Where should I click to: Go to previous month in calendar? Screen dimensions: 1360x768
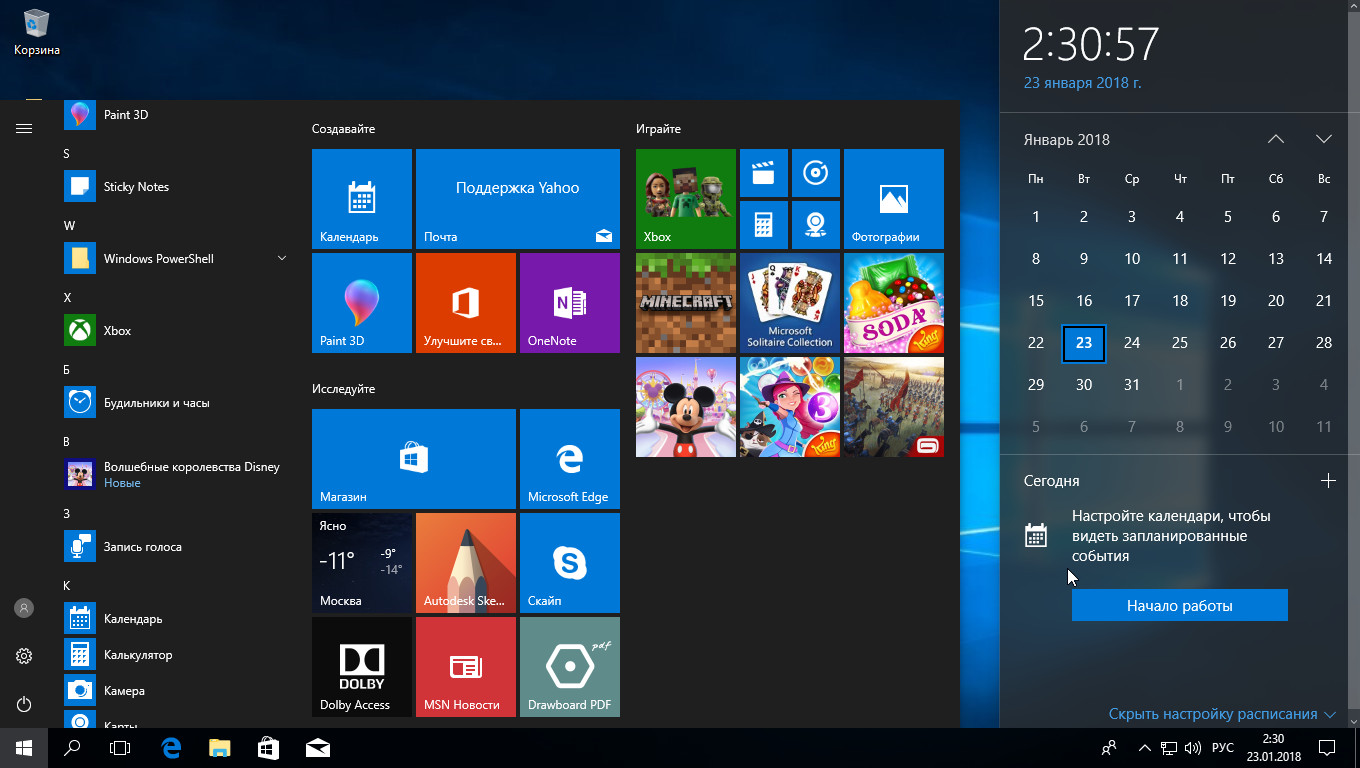tap(1275, 139)
